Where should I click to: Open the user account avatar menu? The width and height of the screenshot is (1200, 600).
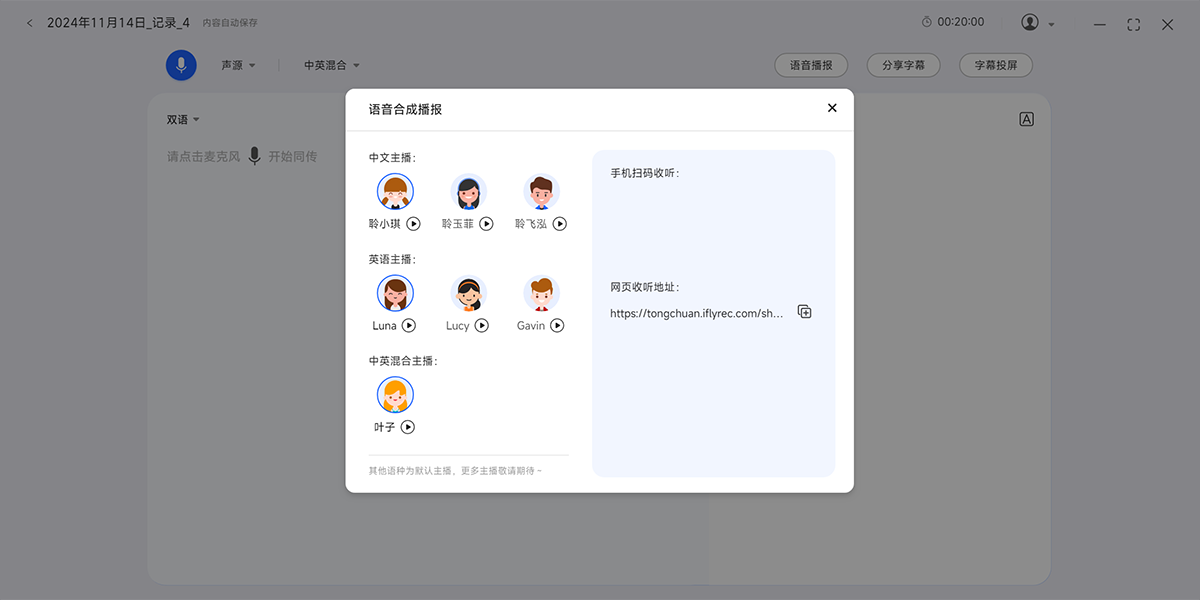1030,22
